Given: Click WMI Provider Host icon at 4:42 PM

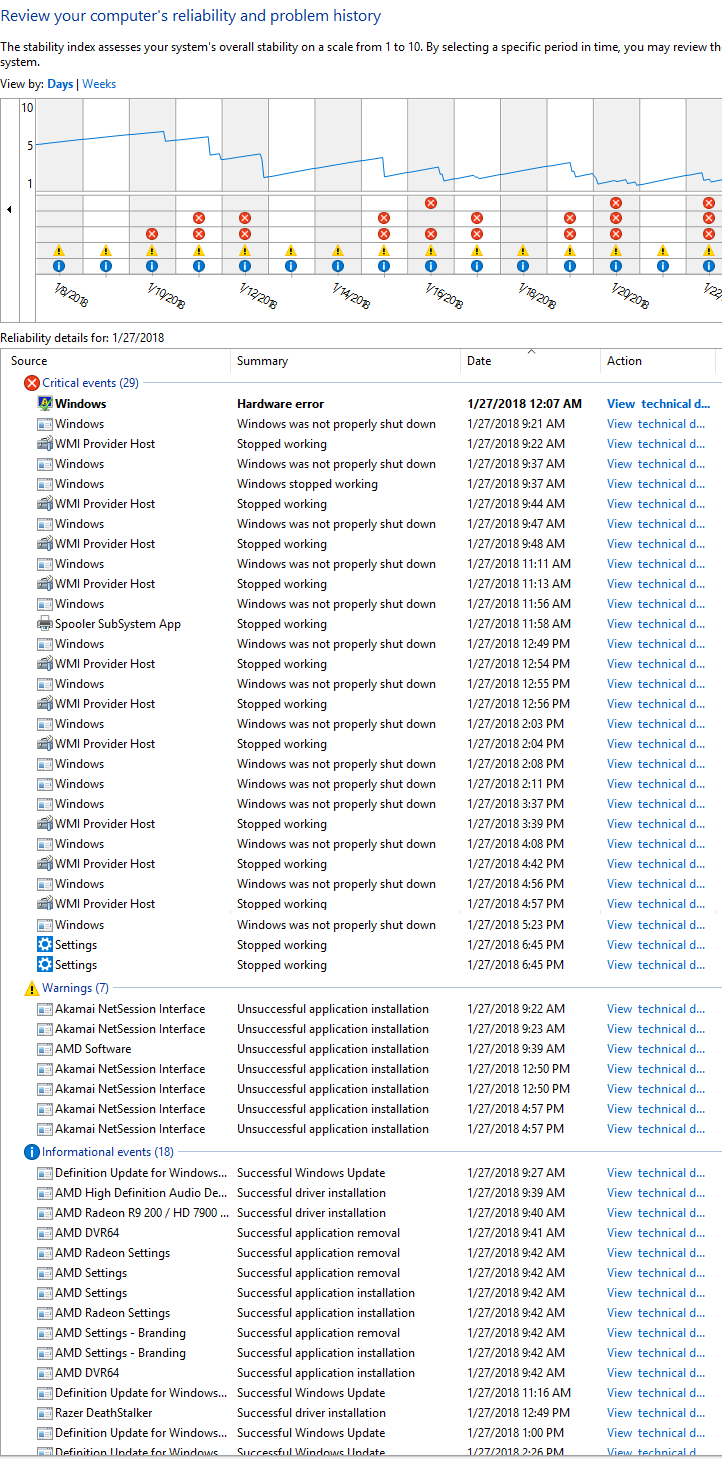Looking at the screenshot, I should tap(44, 864).
